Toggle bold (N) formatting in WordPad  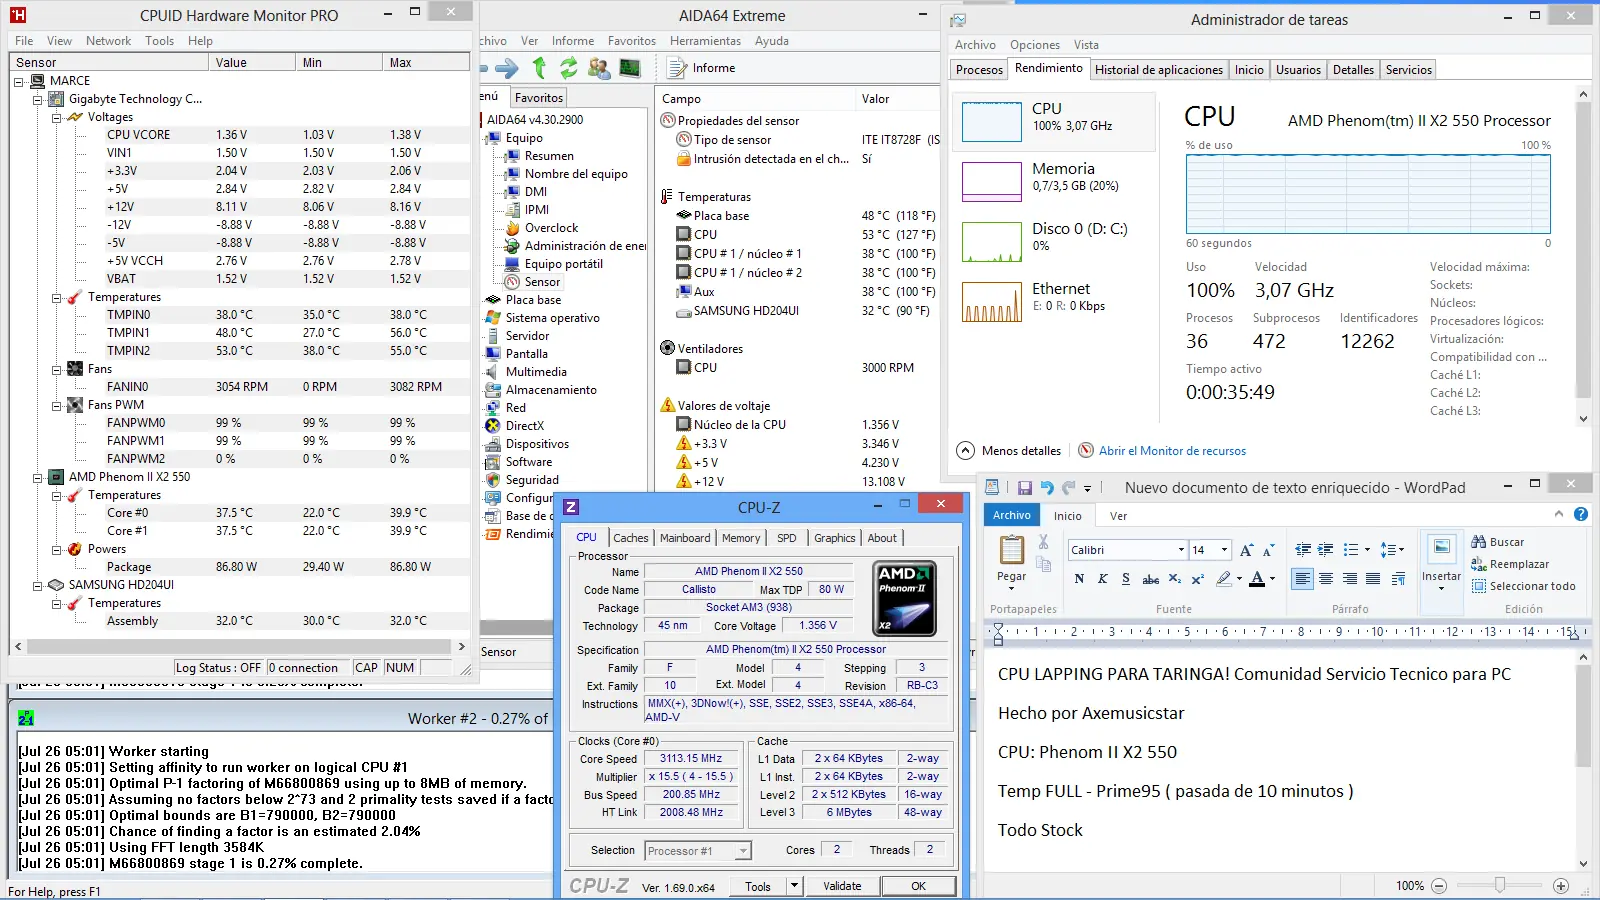pyautogui.click(x=1079, y=579)
